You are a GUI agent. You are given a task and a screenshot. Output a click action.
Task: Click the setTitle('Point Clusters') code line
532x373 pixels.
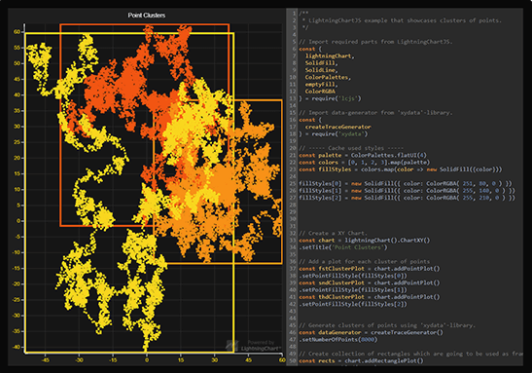343,247
